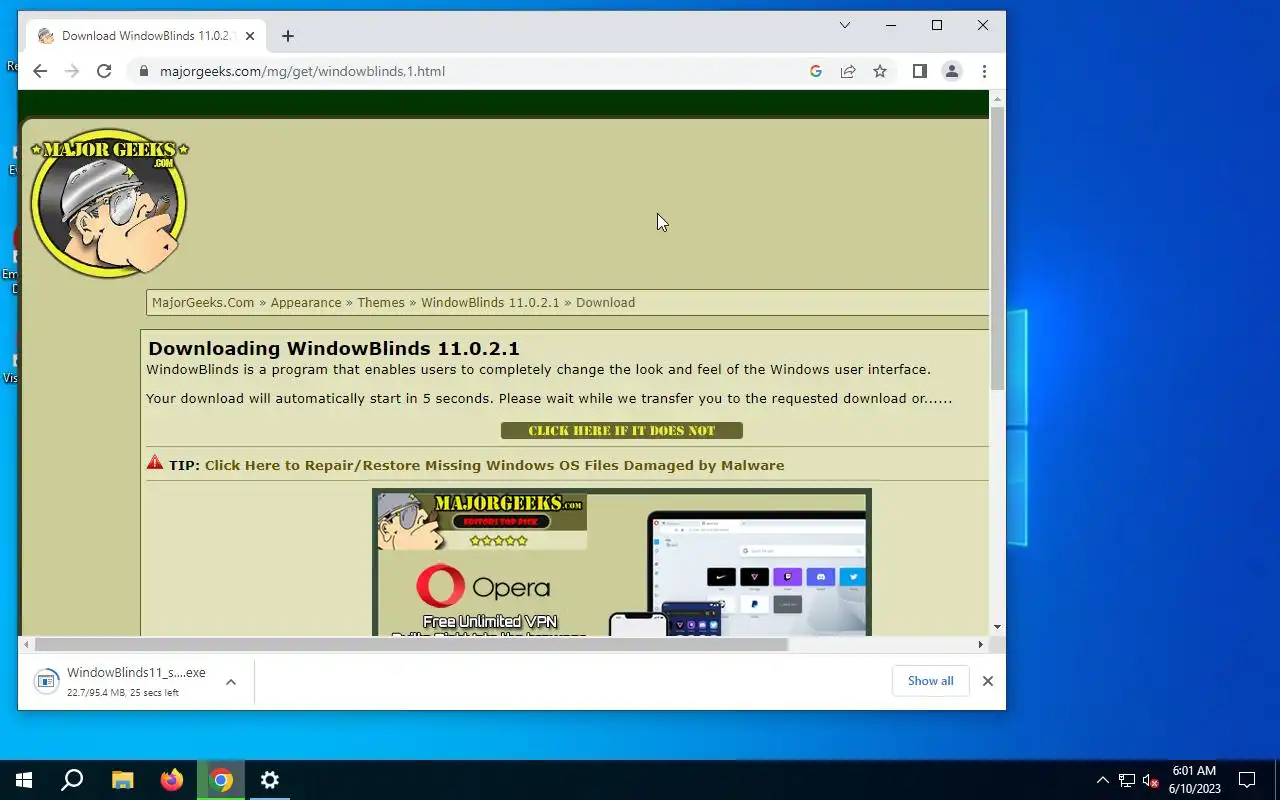Open the Opera VPN advertisement banner
This screenshot has width=1280, height=800.
click(x=622, y=563)
